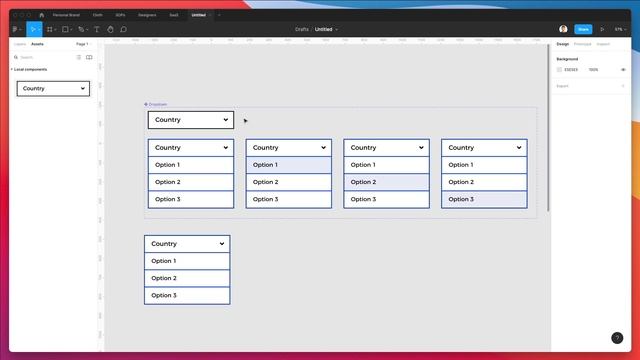Click Option 3 in variant with Option 1 highlighted
The image size is (640, 360).
(x=289, y=199)
